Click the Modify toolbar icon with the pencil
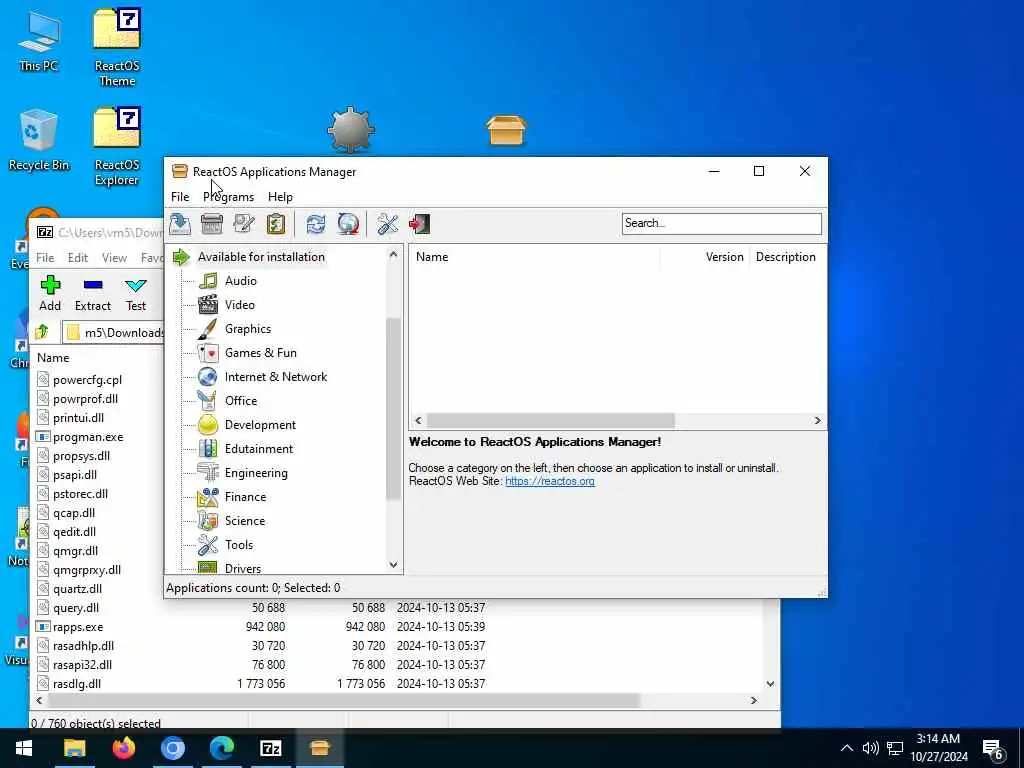This screenshot has width=1024, height=768. click(x=244, y=224)
